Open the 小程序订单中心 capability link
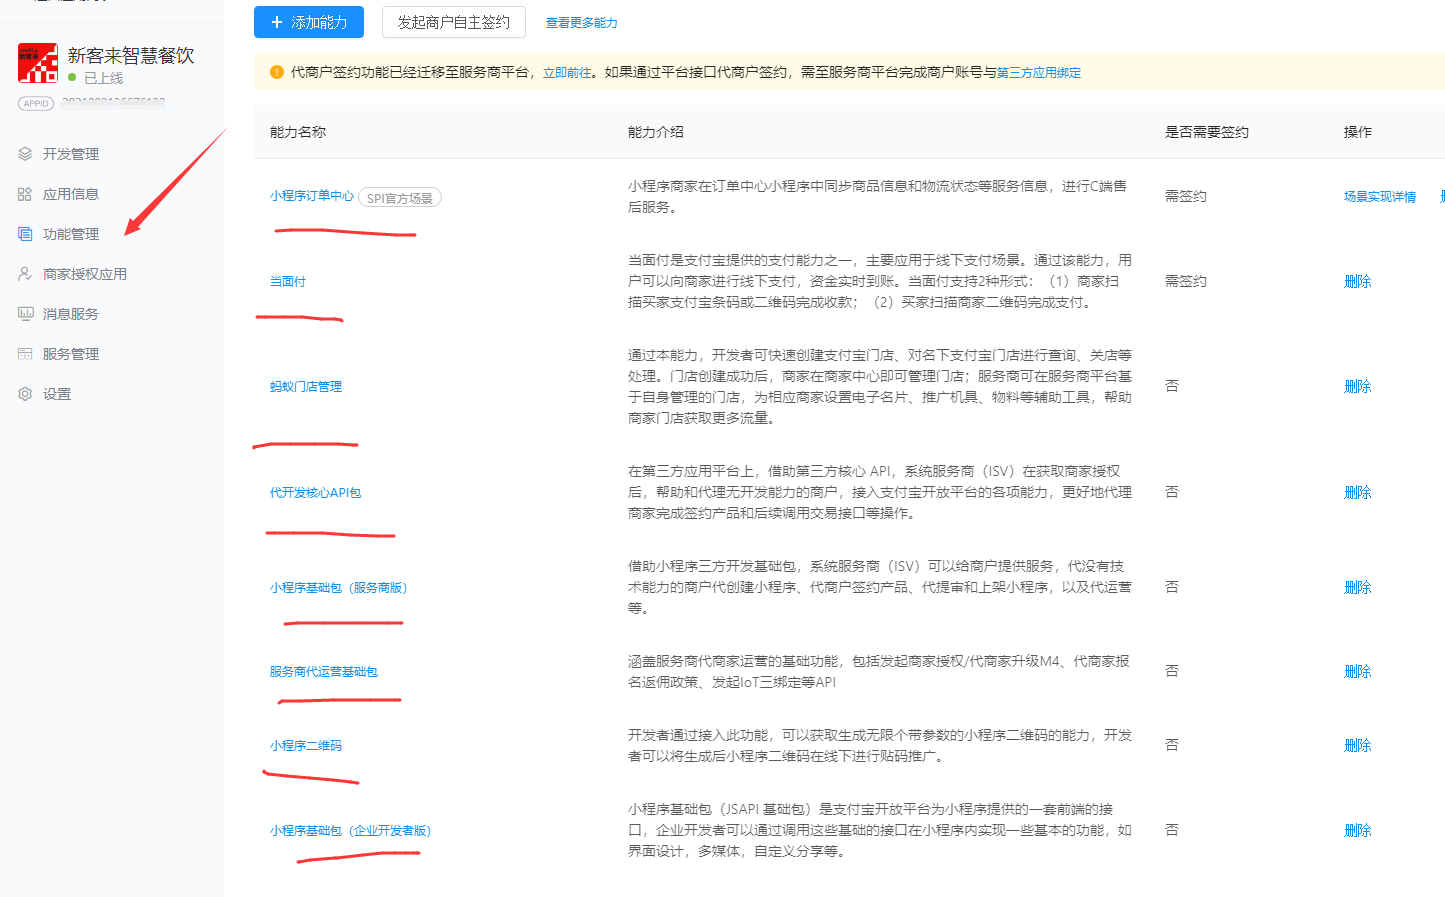Viewport: 1445px width, 897px height. (312, 196)
